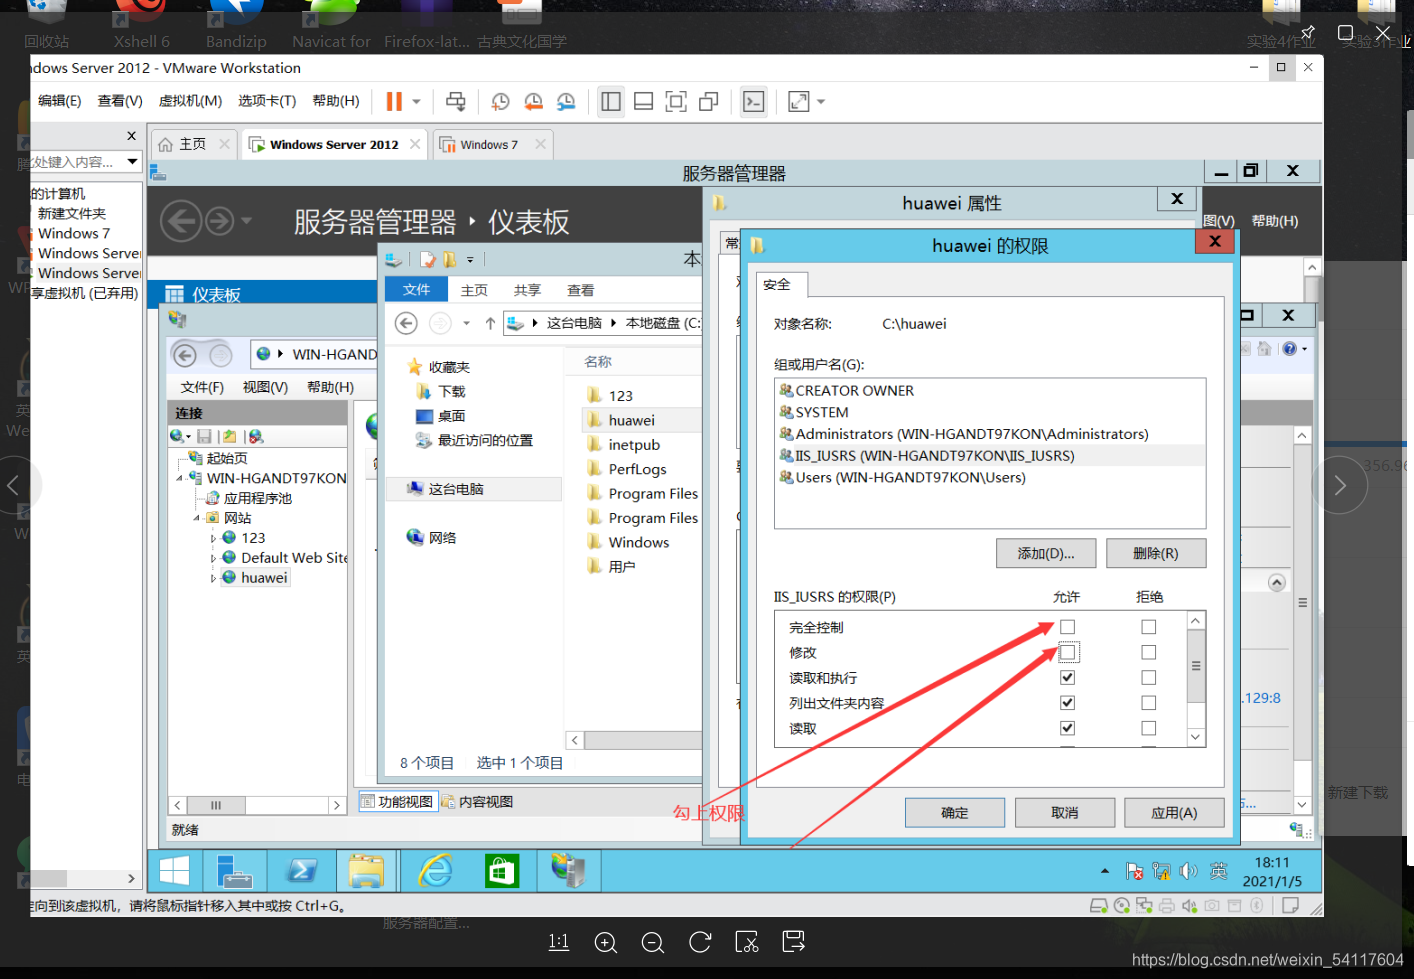
Task: Open the 选项卡(T) VMware menu
Action: [x=267, y=101]
